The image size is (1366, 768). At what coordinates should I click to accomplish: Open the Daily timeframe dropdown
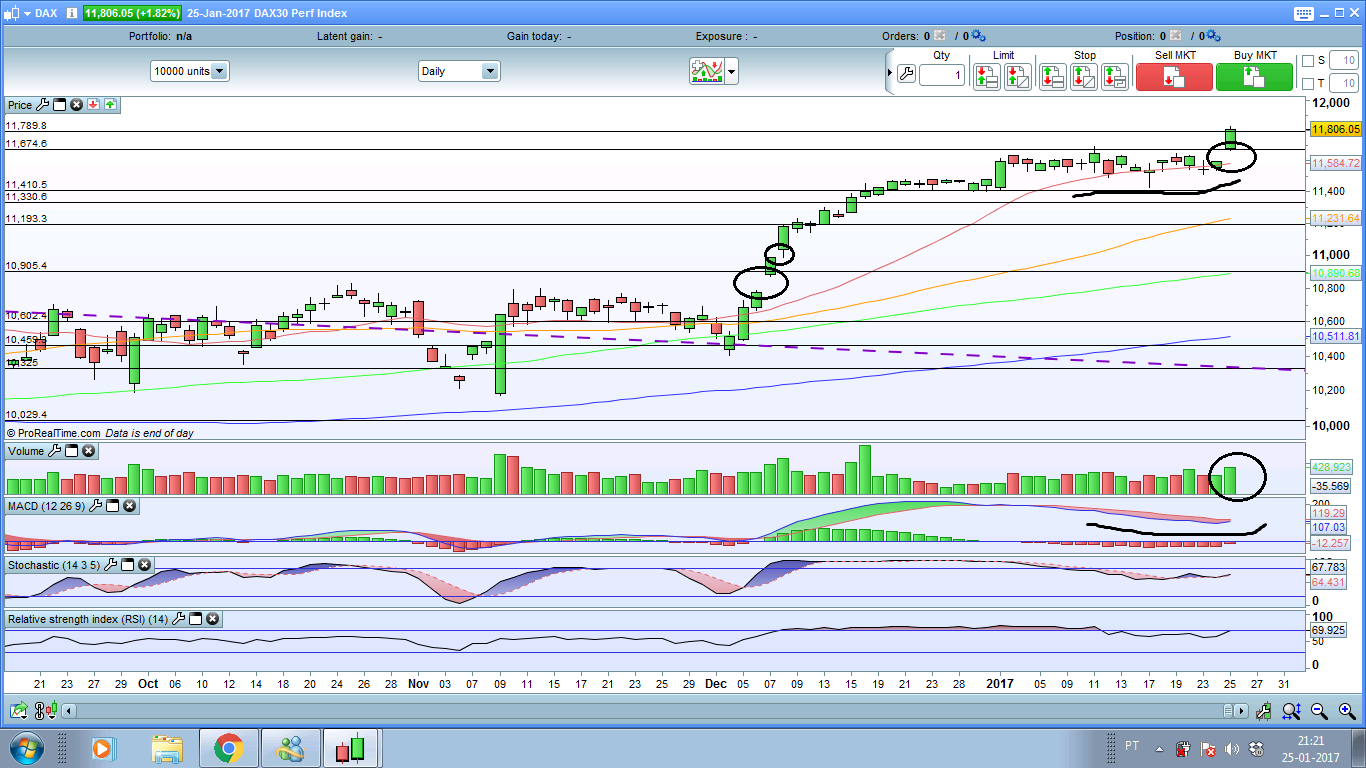pos(489,71)
